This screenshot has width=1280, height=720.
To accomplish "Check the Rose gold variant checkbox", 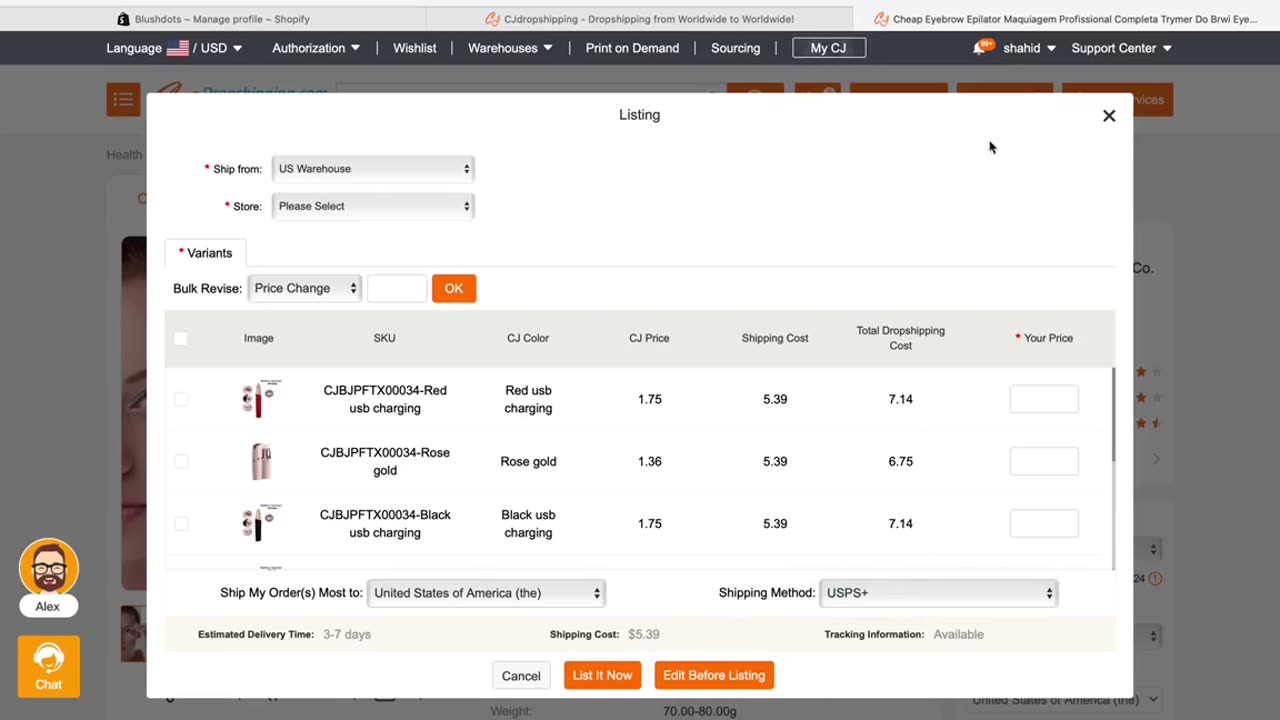I will (181, 461).
